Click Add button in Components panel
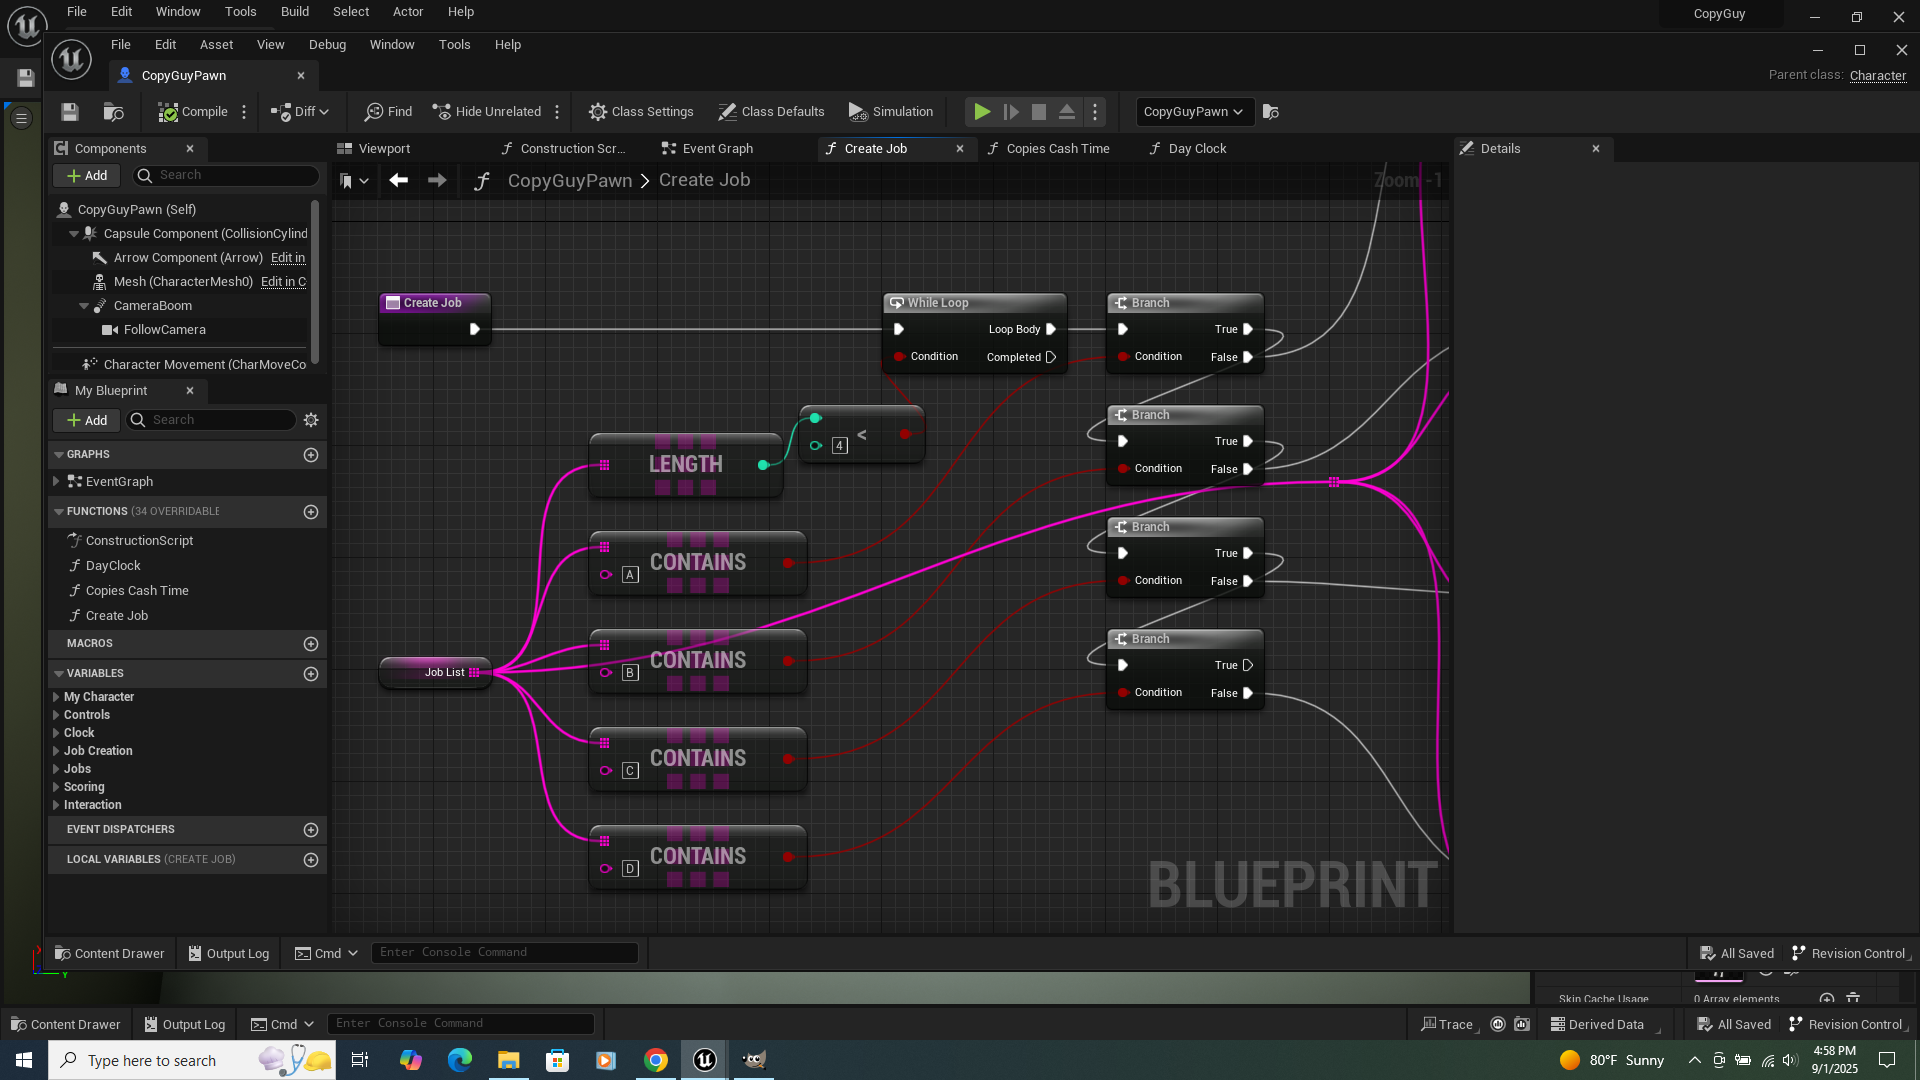Viewport: 1920px width, 1080px height. pyautogui.click(x=87, y=176)
